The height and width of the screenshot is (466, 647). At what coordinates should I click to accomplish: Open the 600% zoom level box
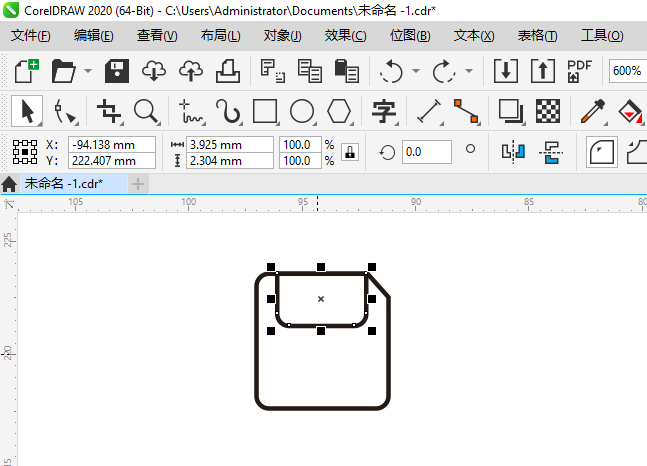click(x=627, y=71)
